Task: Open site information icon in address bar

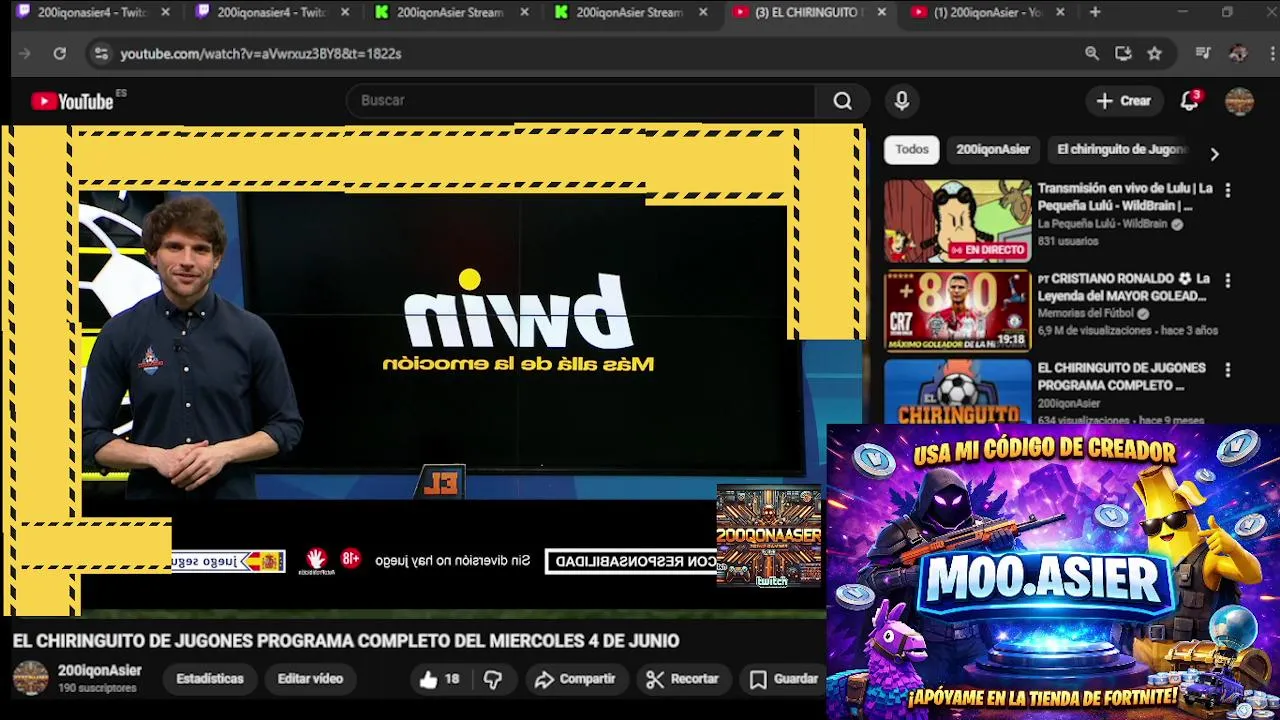Action: [x=100, y=53]
